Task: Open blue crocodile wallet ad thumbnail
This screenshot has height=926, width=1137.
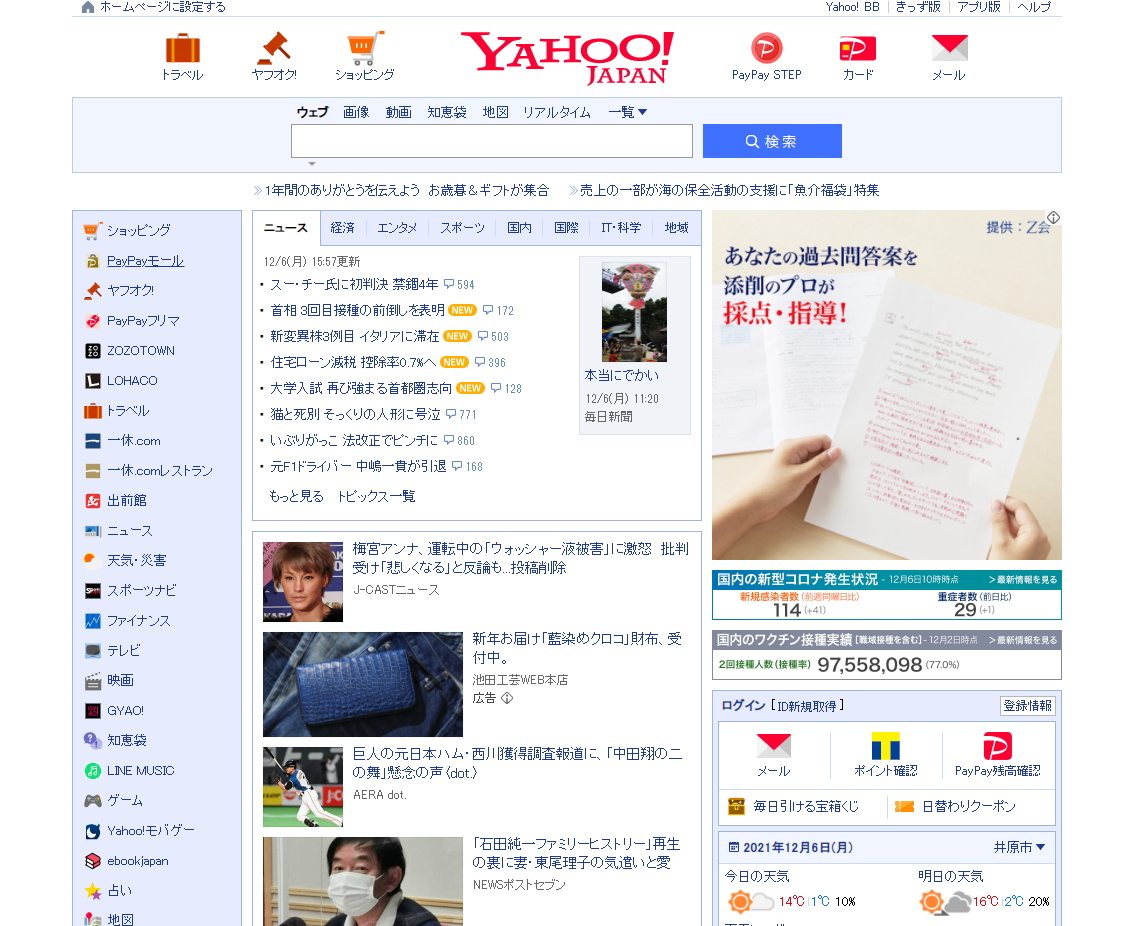Action: pyautogui.click(x=363, y=684)
